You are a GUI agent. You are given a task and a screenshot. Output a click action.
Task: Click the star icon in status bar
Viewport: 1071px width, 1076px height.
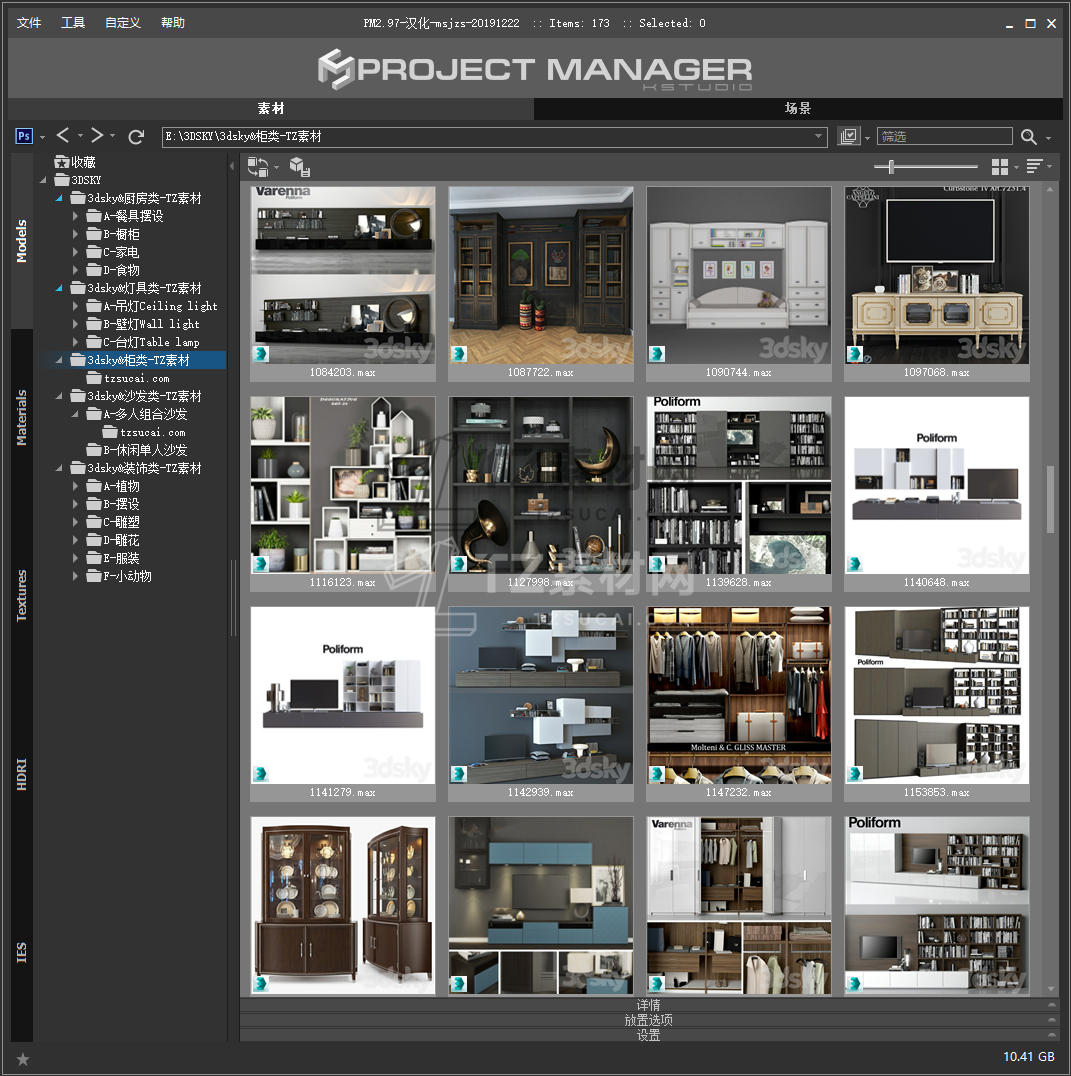click(x=23, y=1058)
